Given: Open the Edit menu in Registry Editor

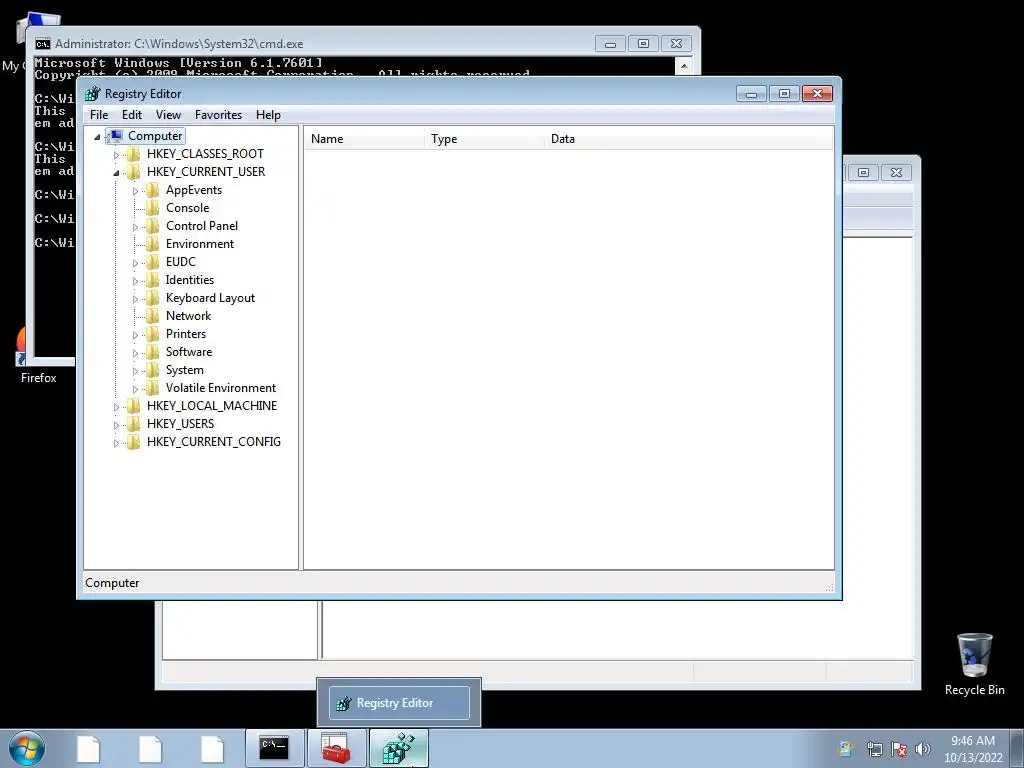Looking at the screenshot, I should pos(132,115).
